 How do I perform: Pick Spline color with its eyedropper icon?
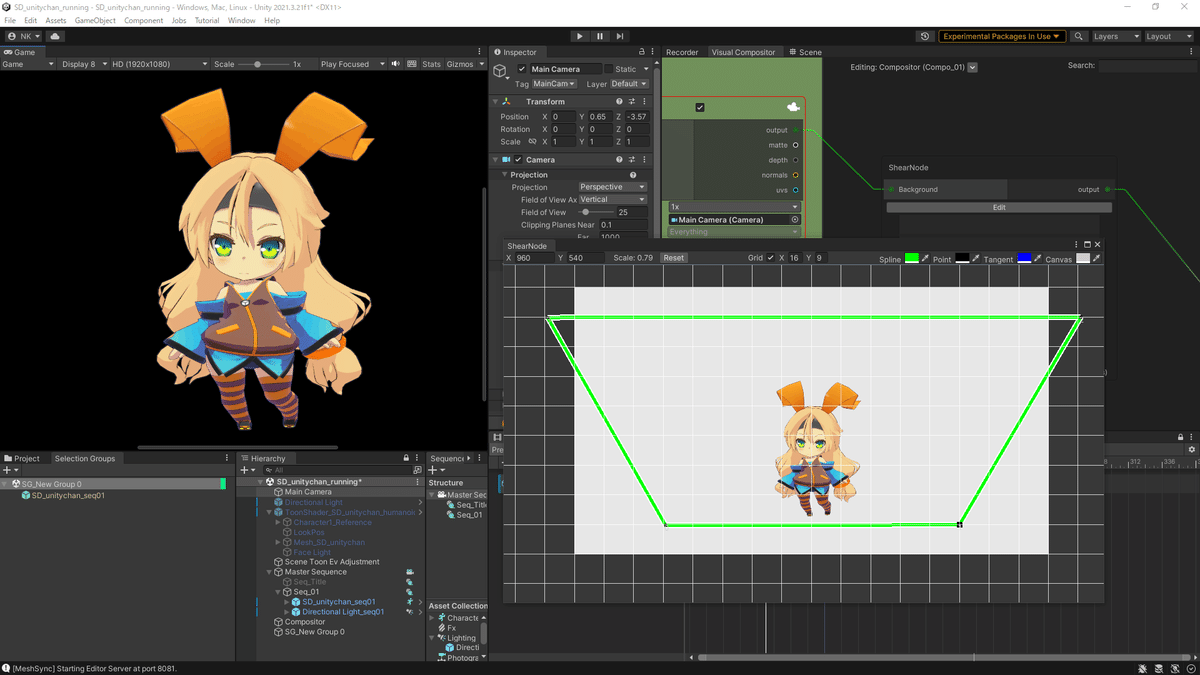tap(925, 259)
